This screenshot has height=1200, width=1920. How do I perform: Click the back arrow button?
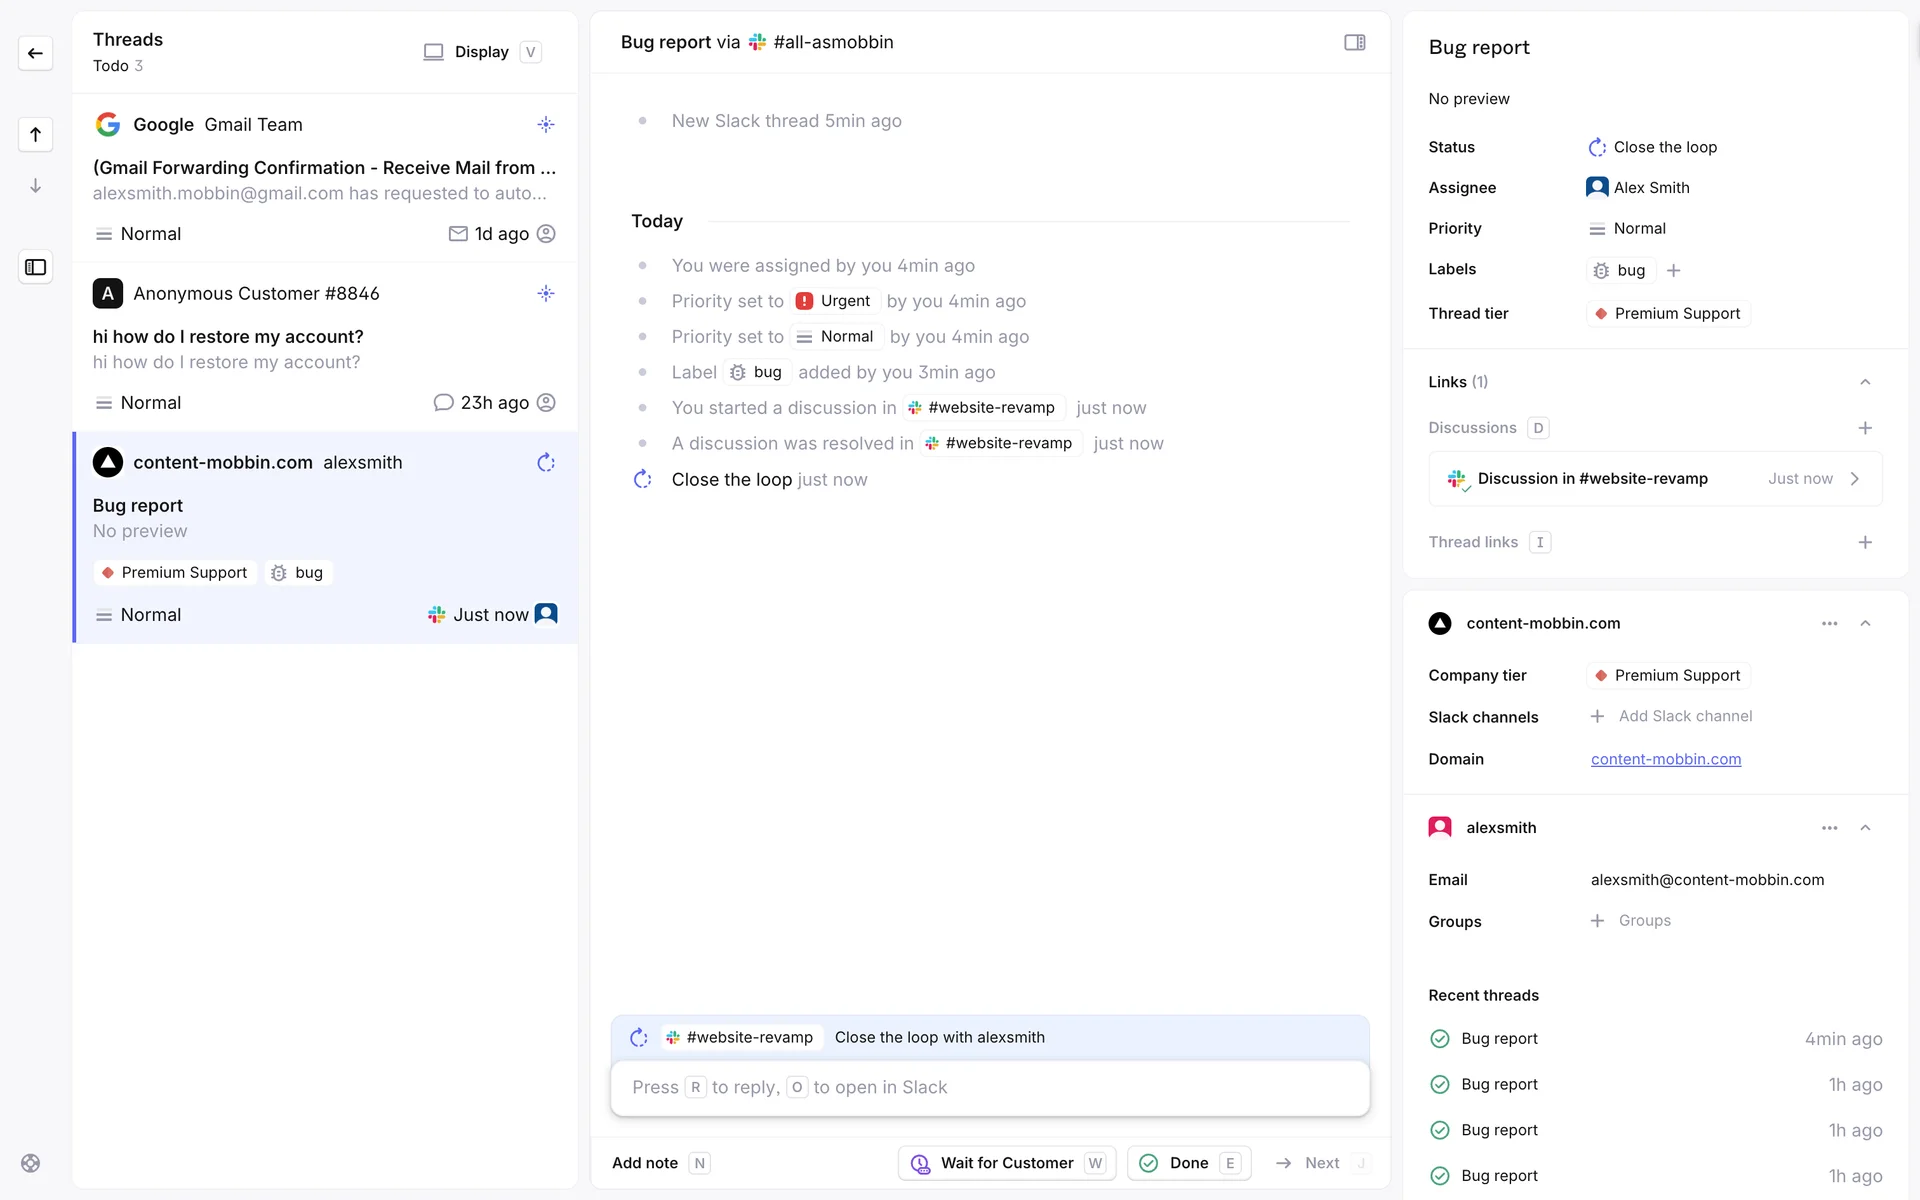coord(35,53)
